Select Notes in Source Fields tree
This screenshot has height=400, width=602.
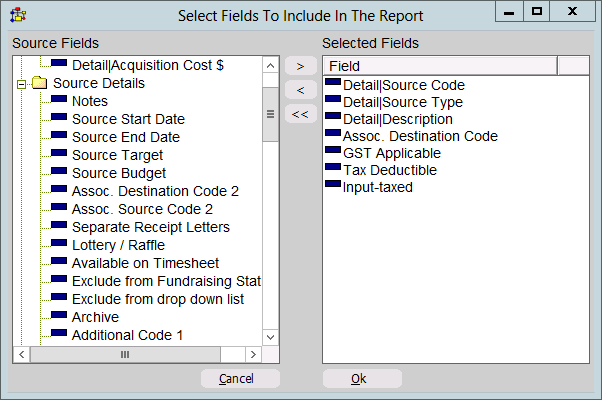(90, 101)
